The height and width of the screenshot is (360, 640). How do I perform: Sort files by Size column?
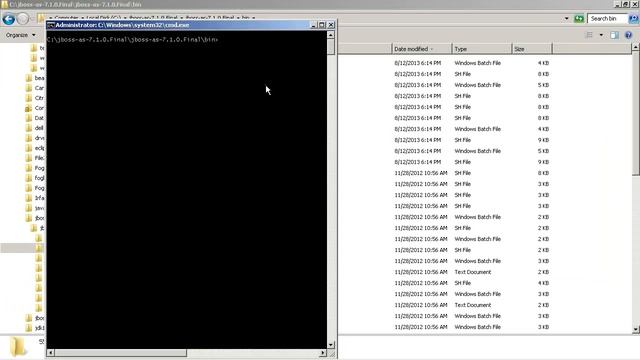(532, 49)
